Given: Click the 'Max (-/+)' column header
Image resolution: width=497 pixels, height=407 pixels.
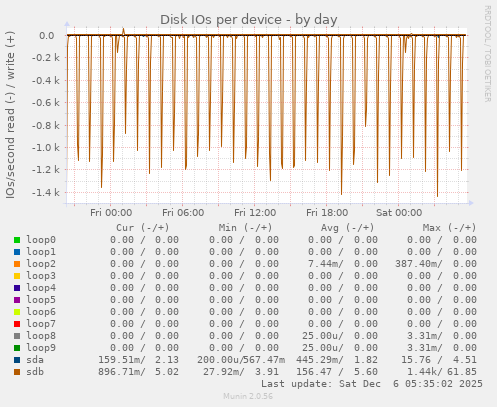Looking at the screenshot, I should tap(449, 228).
